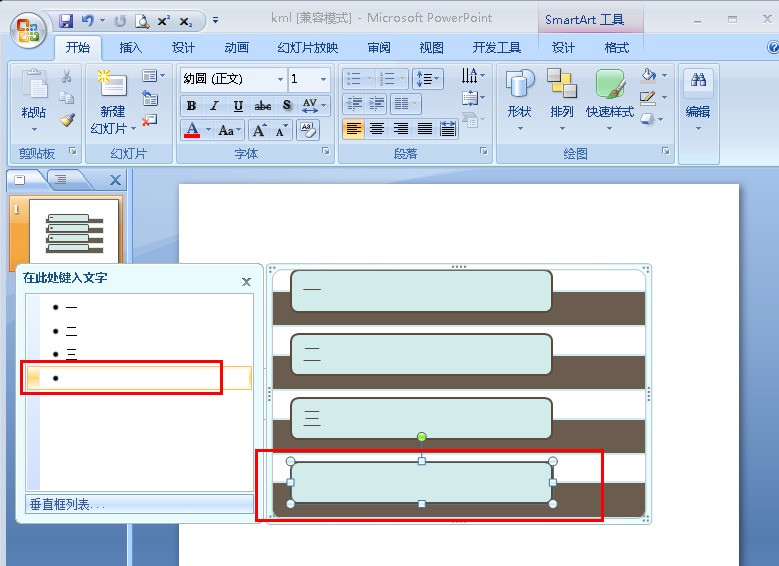Click the Undo arrow icon
The width and height of the screenshot is (779, 566).
pos(88,21)
